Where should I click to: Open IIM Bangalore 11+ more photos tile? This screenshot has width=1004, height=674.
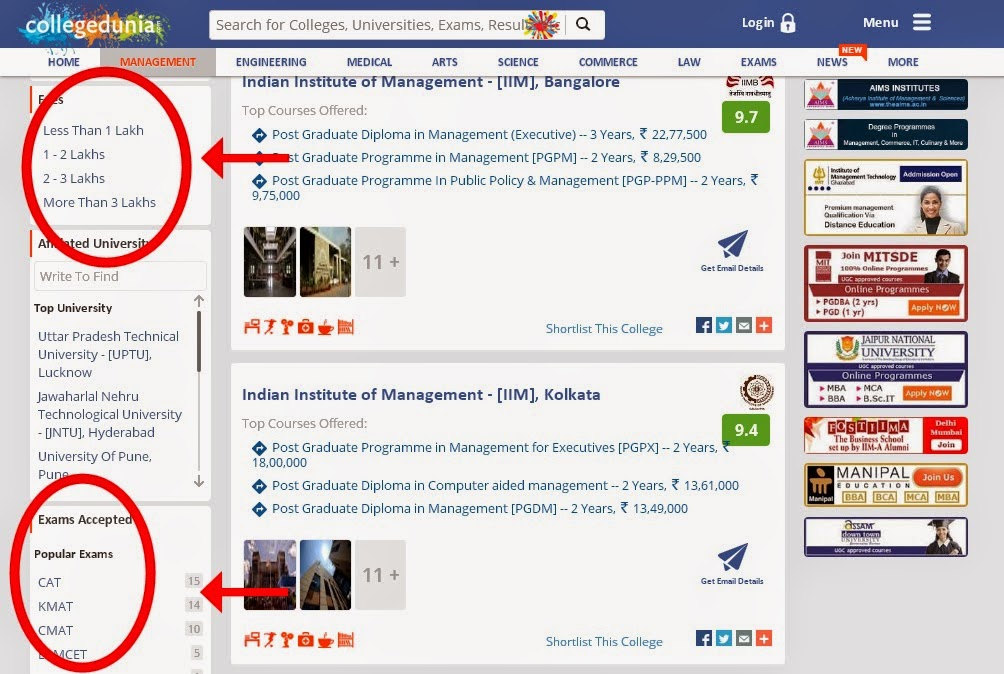[380, 262]
